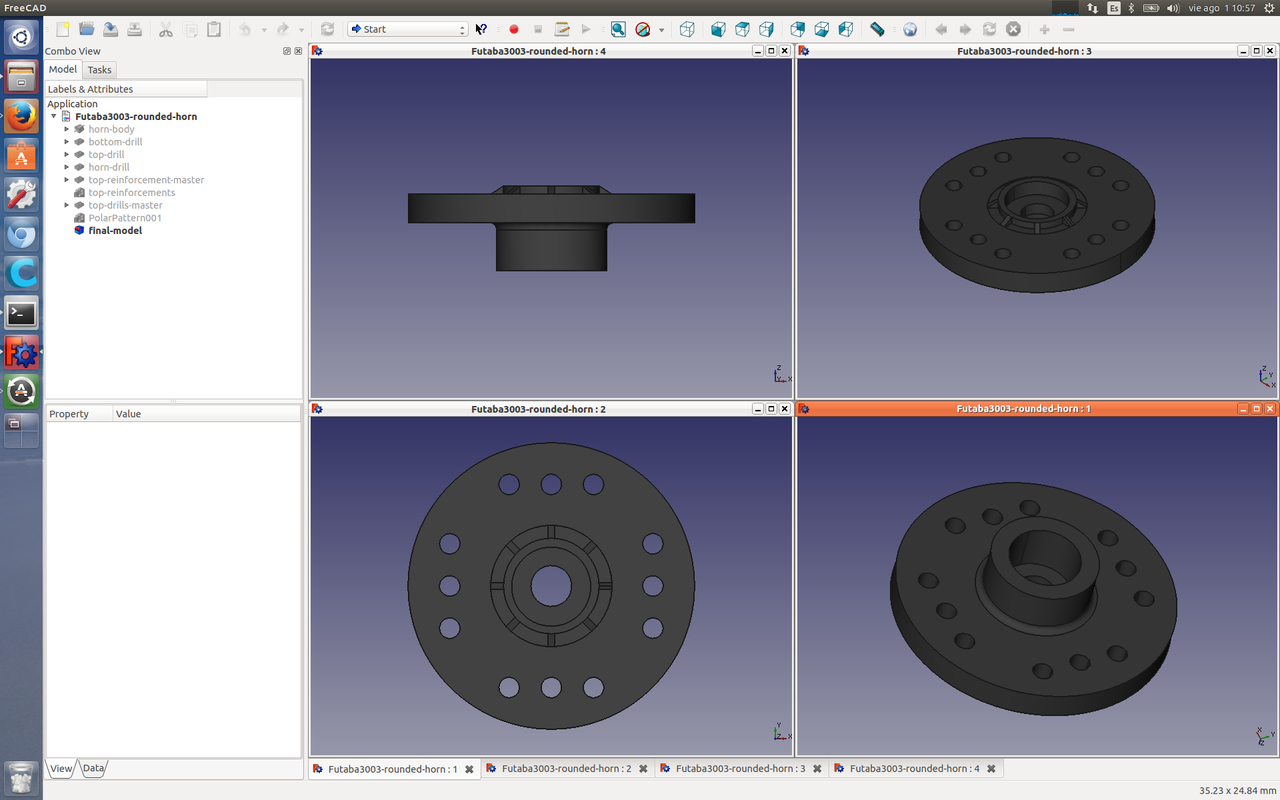Click the Fit all view icon
1280x800 pixels.
click(x=618, y=30)
